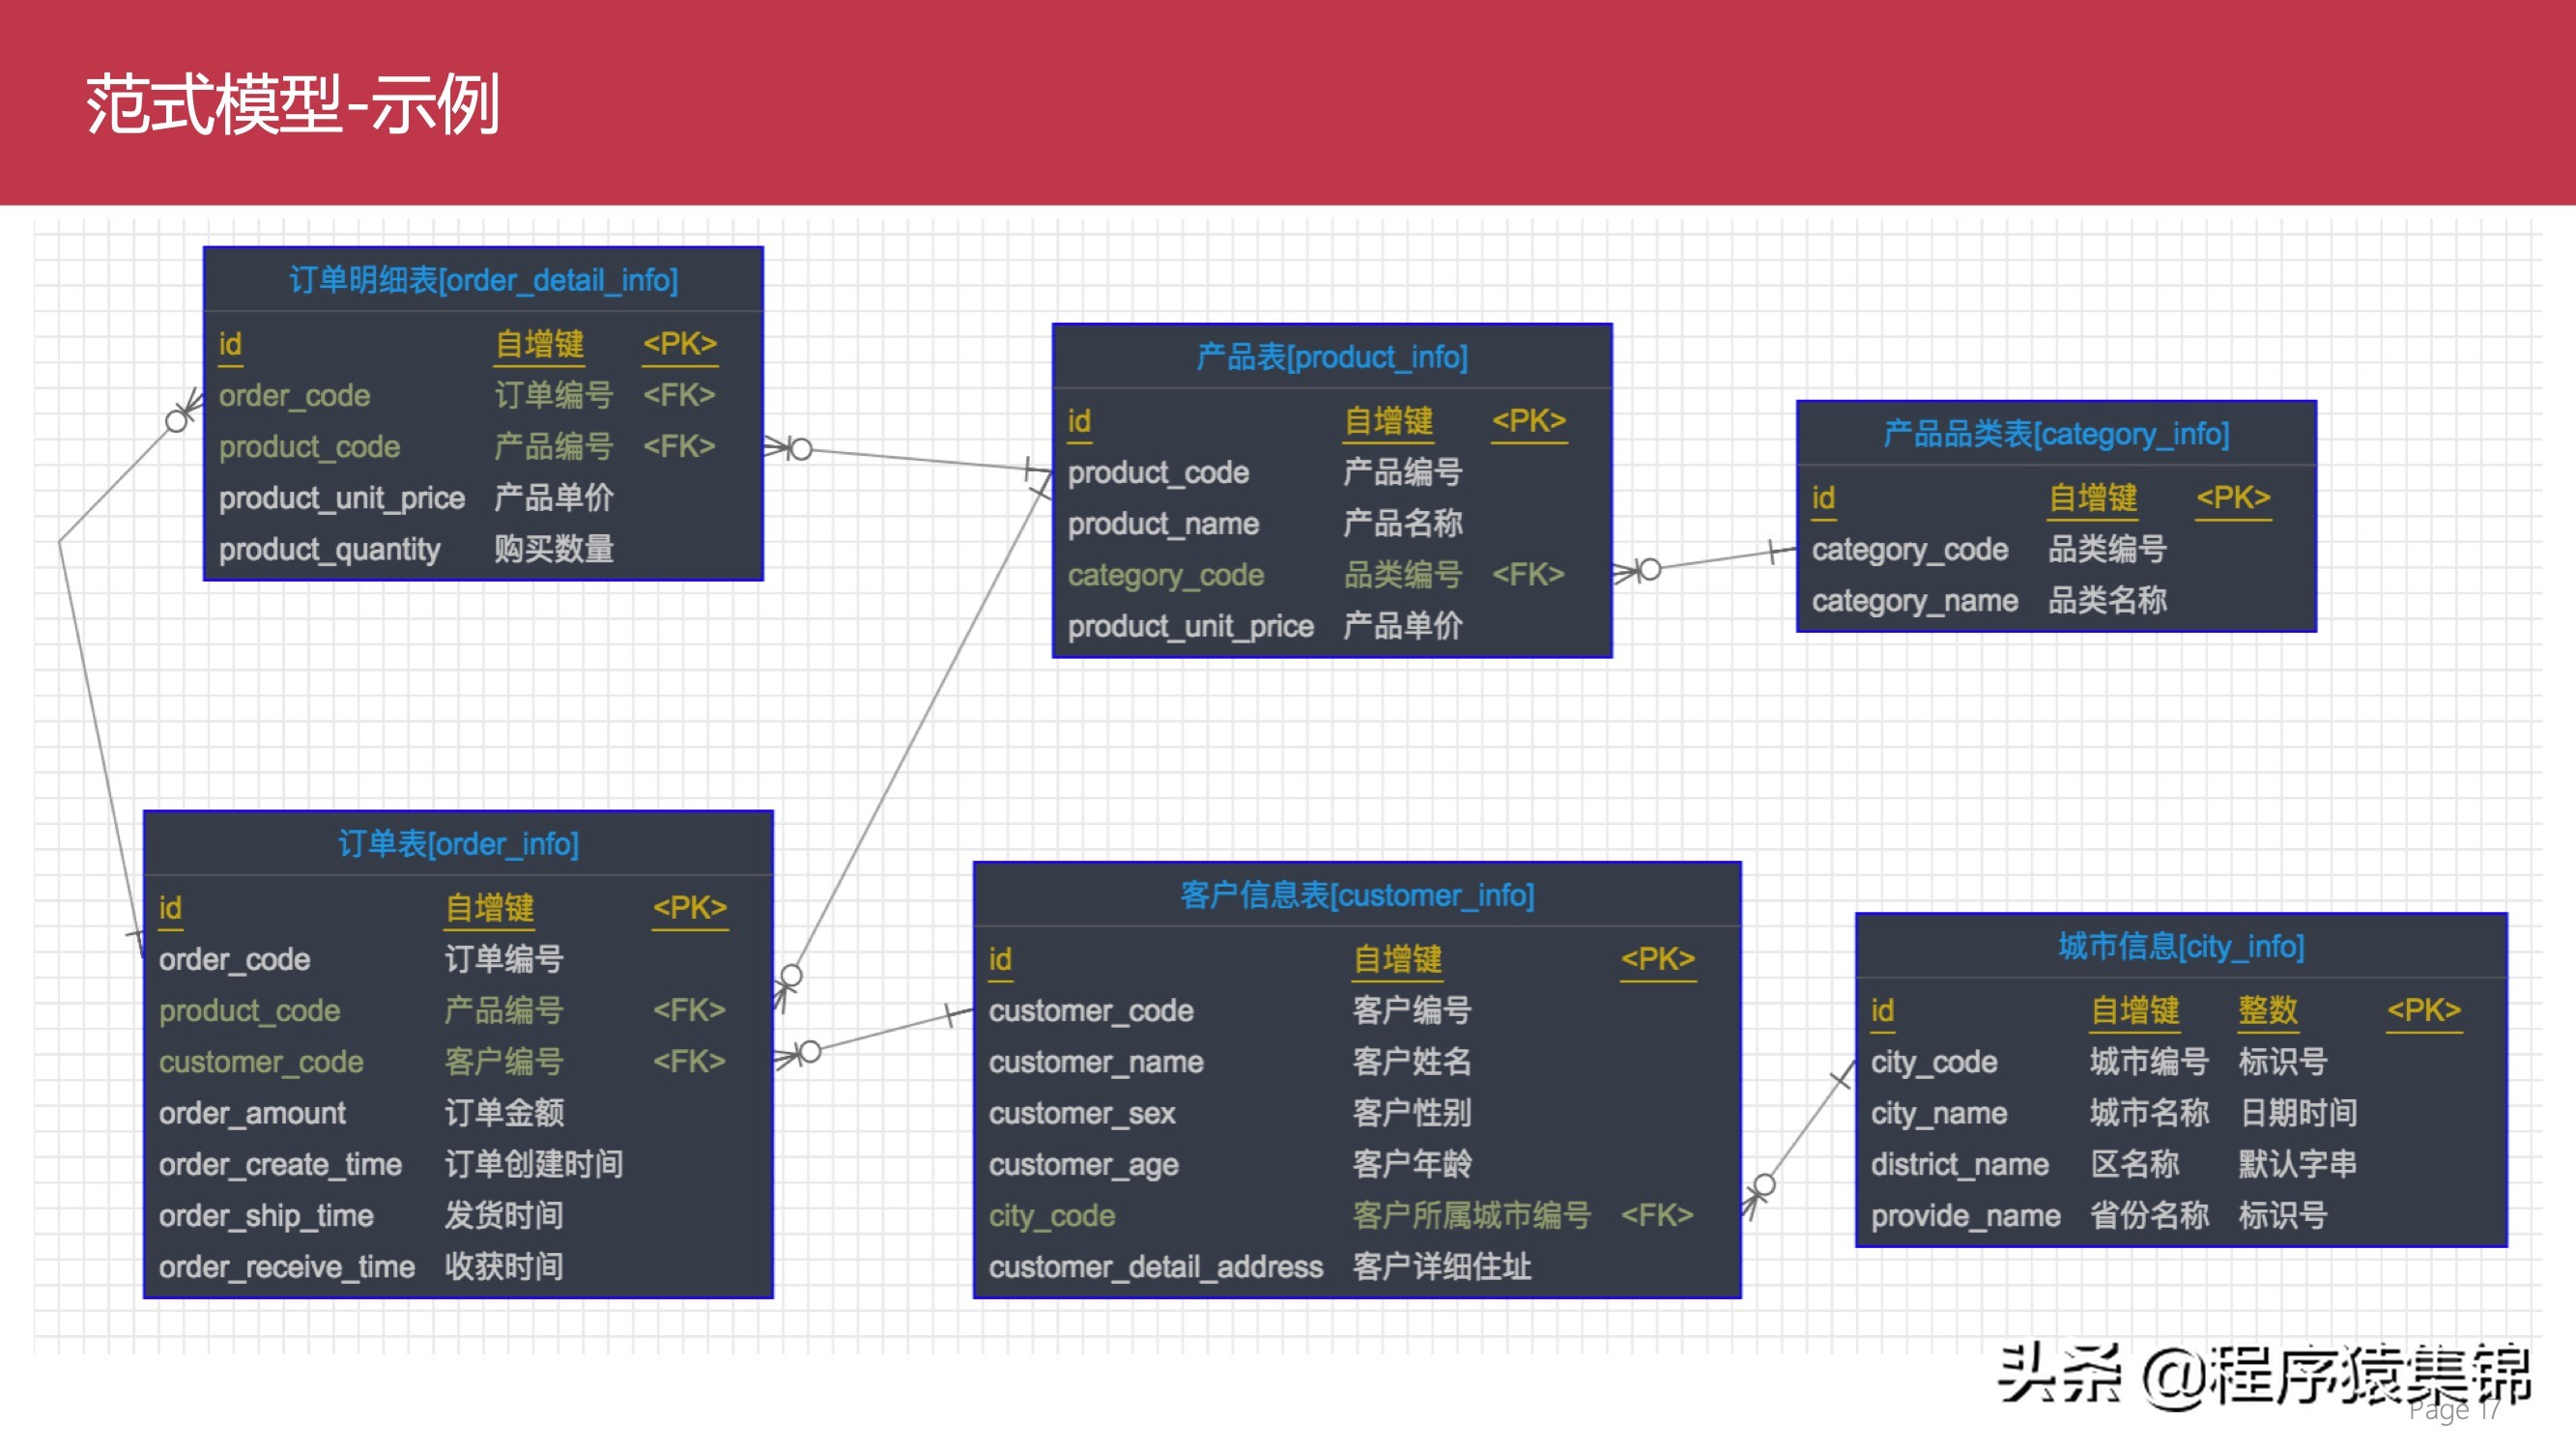Click customer_sex field
The width and height of the screenshot is (2576, 1449).
coord(1082,1113)
